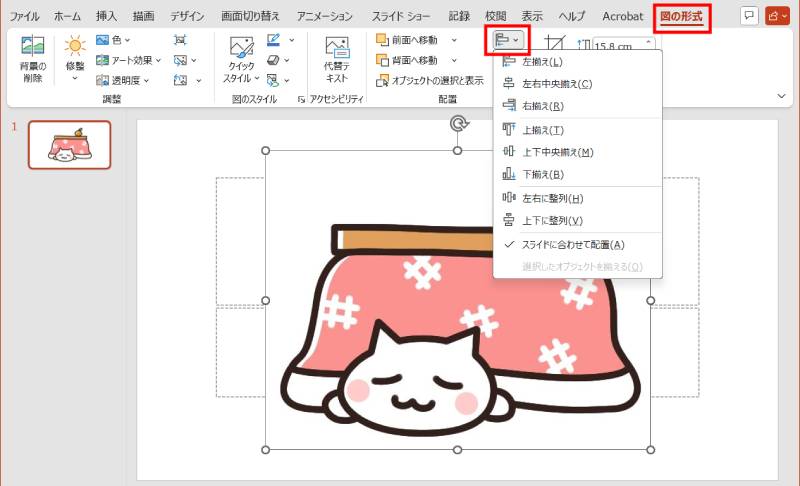
Task: Expand the reset picture dropdown arrow
Action: point(198,81)
